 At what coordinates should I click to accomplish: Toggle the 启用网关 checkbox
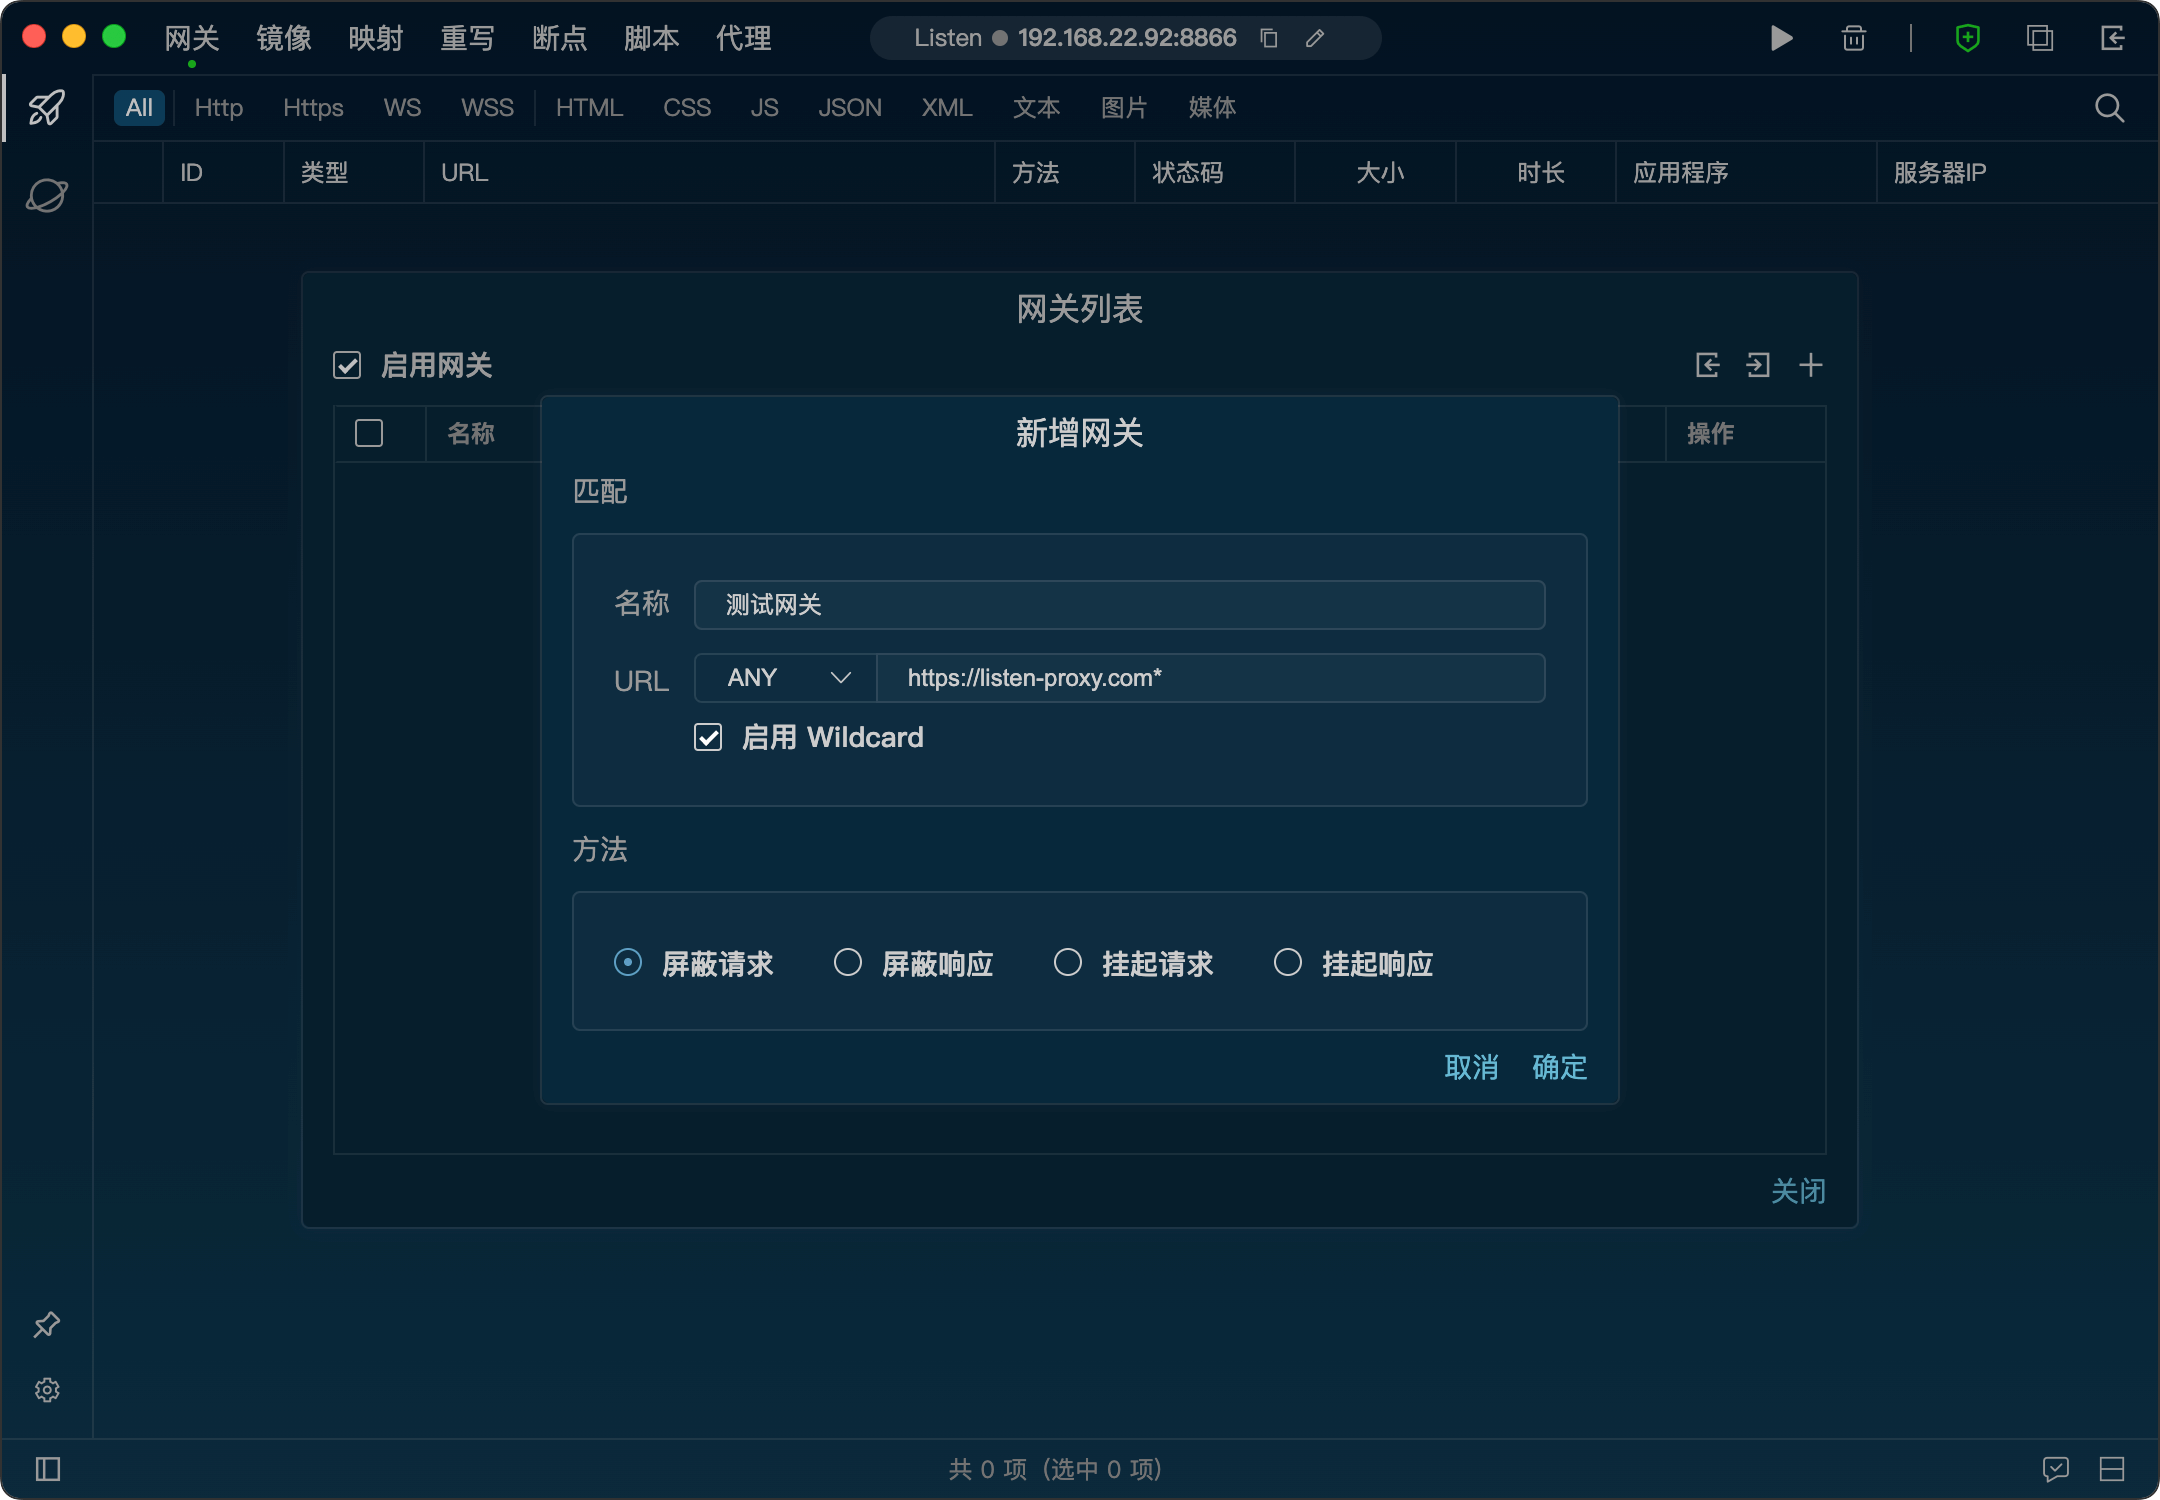347,365
